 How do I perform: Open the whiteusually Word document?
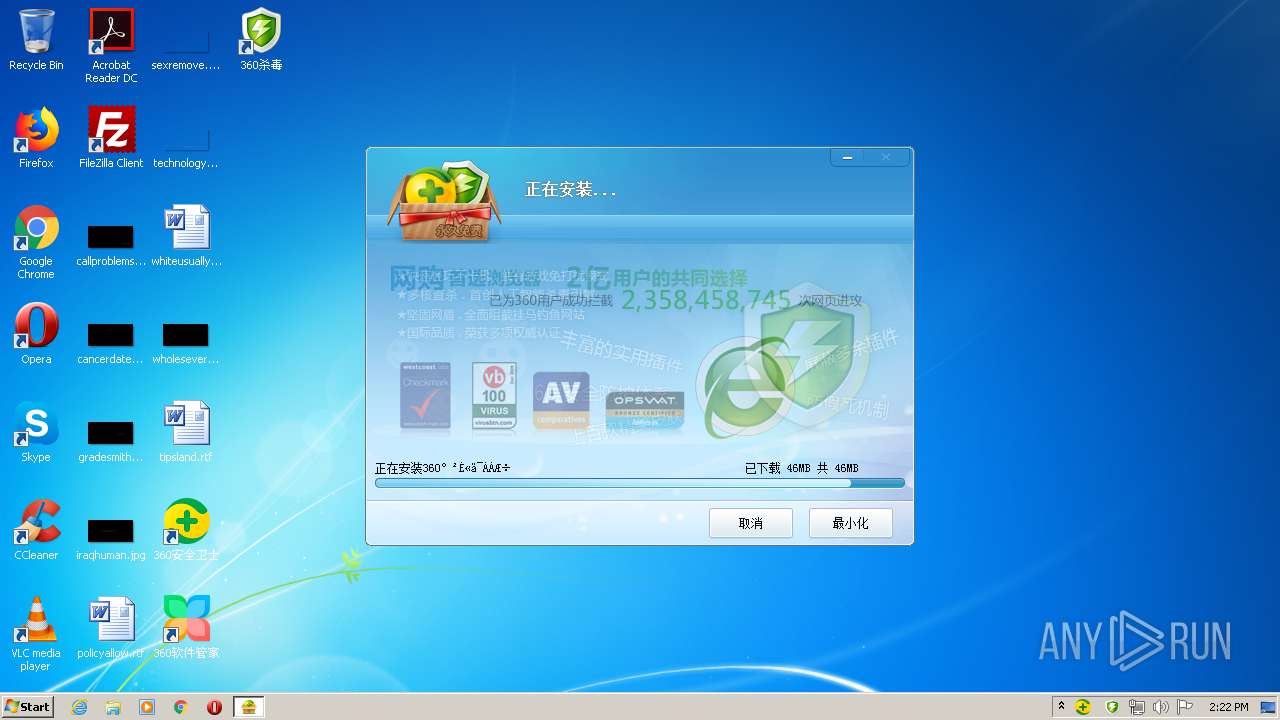(187, 236)
